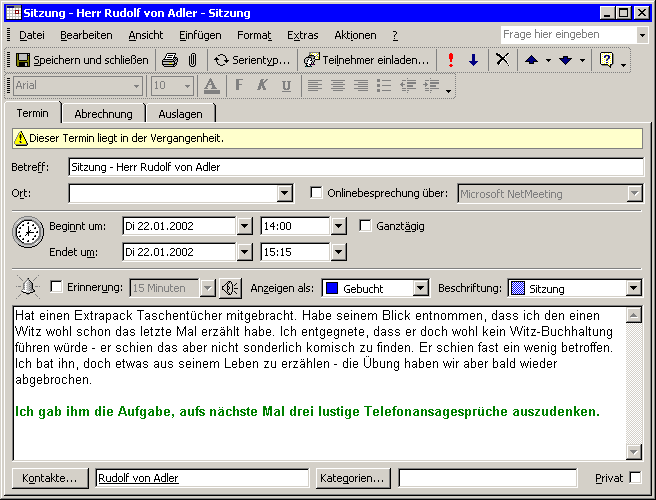Viewport: 656px width, 500px height.
Task: Check the Ganztägig checkbox
Action: point(365,226)
